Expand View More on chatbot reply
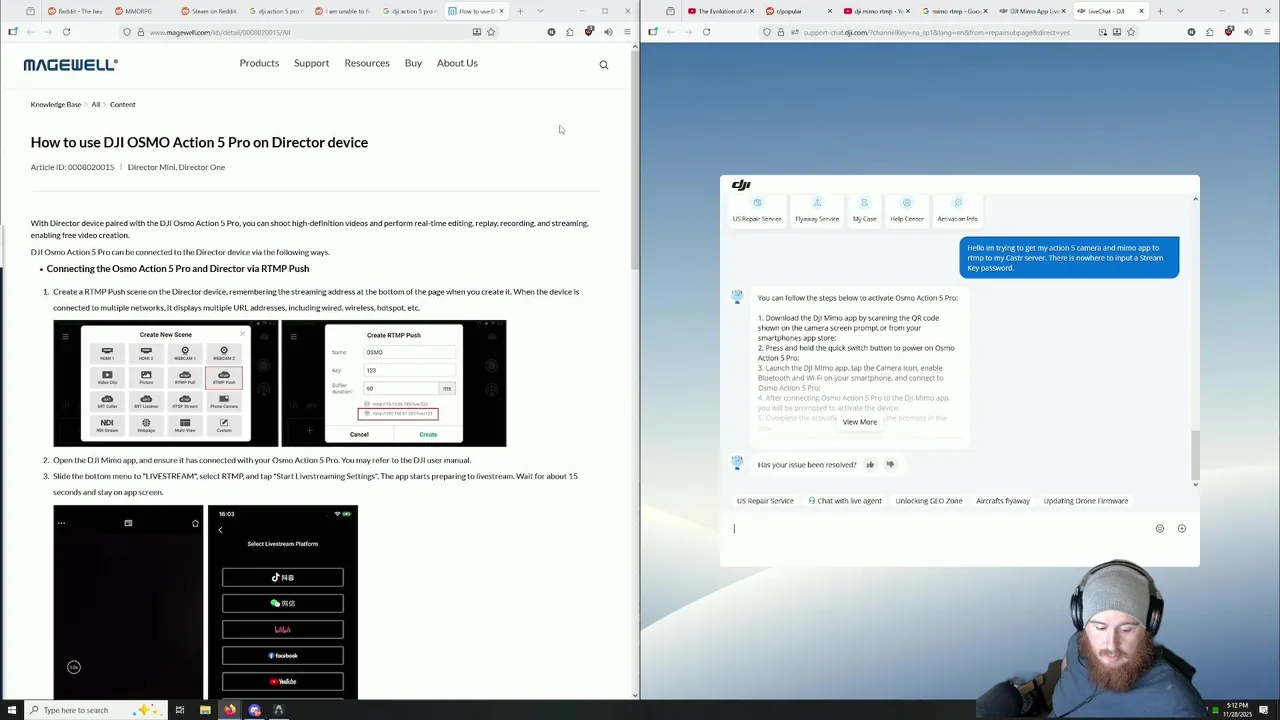Screen dimensions: 1280x720 point(860,422)
